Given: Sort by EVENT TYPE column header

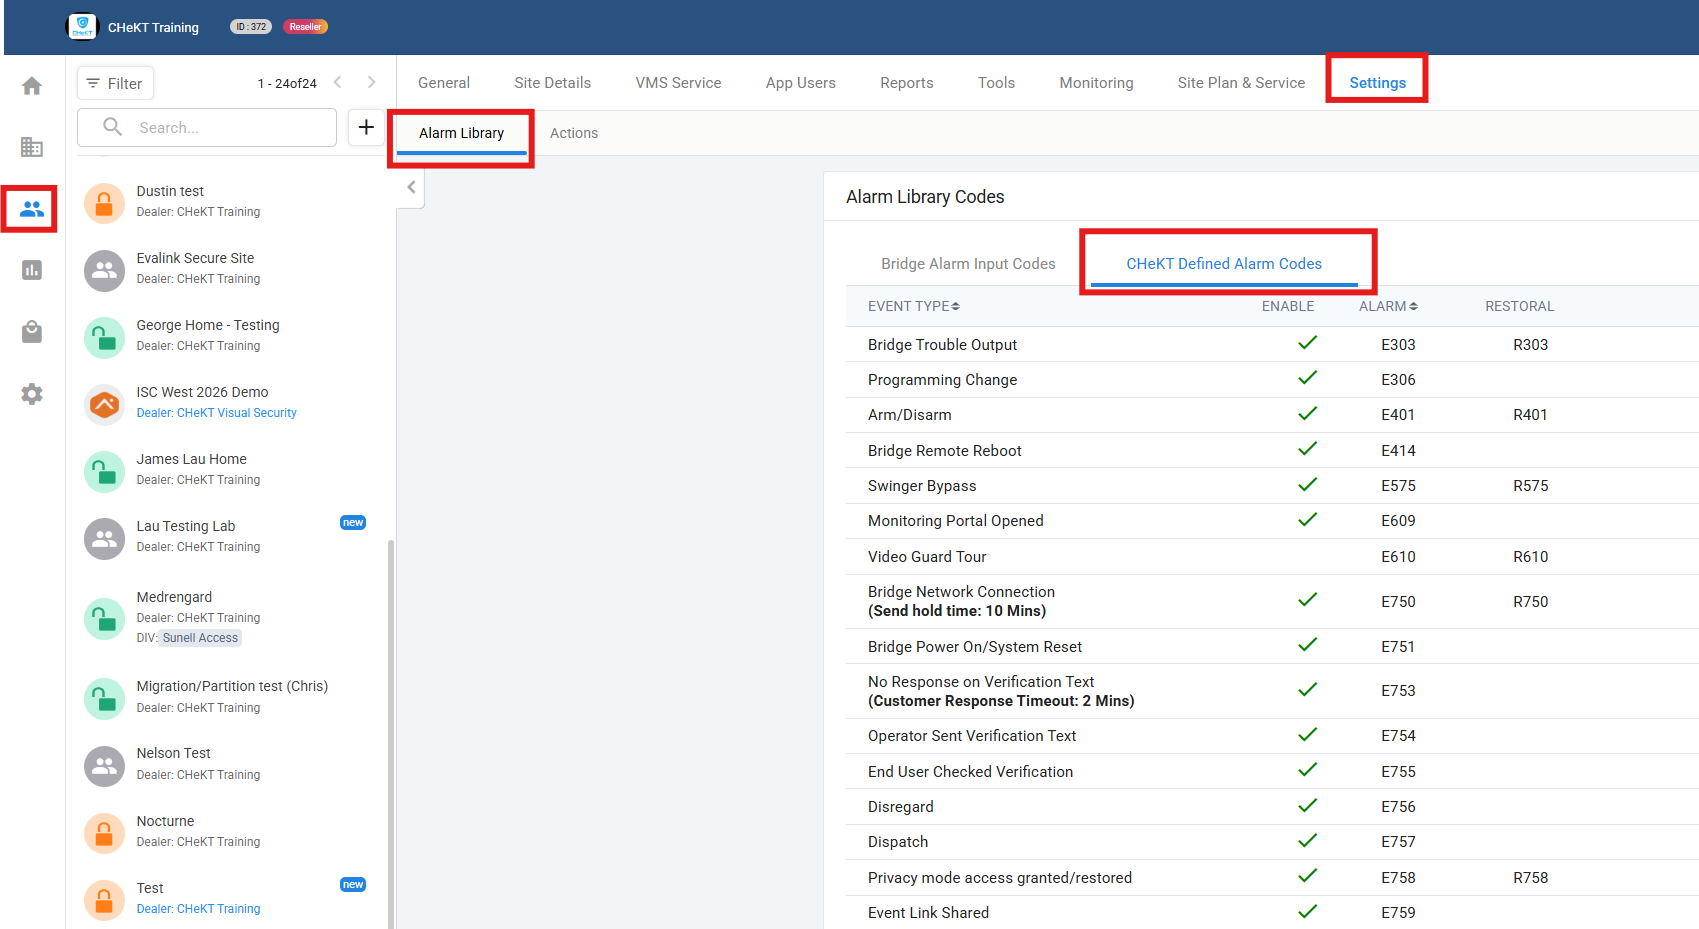Looking at the screenshot, I should point(913,306).
